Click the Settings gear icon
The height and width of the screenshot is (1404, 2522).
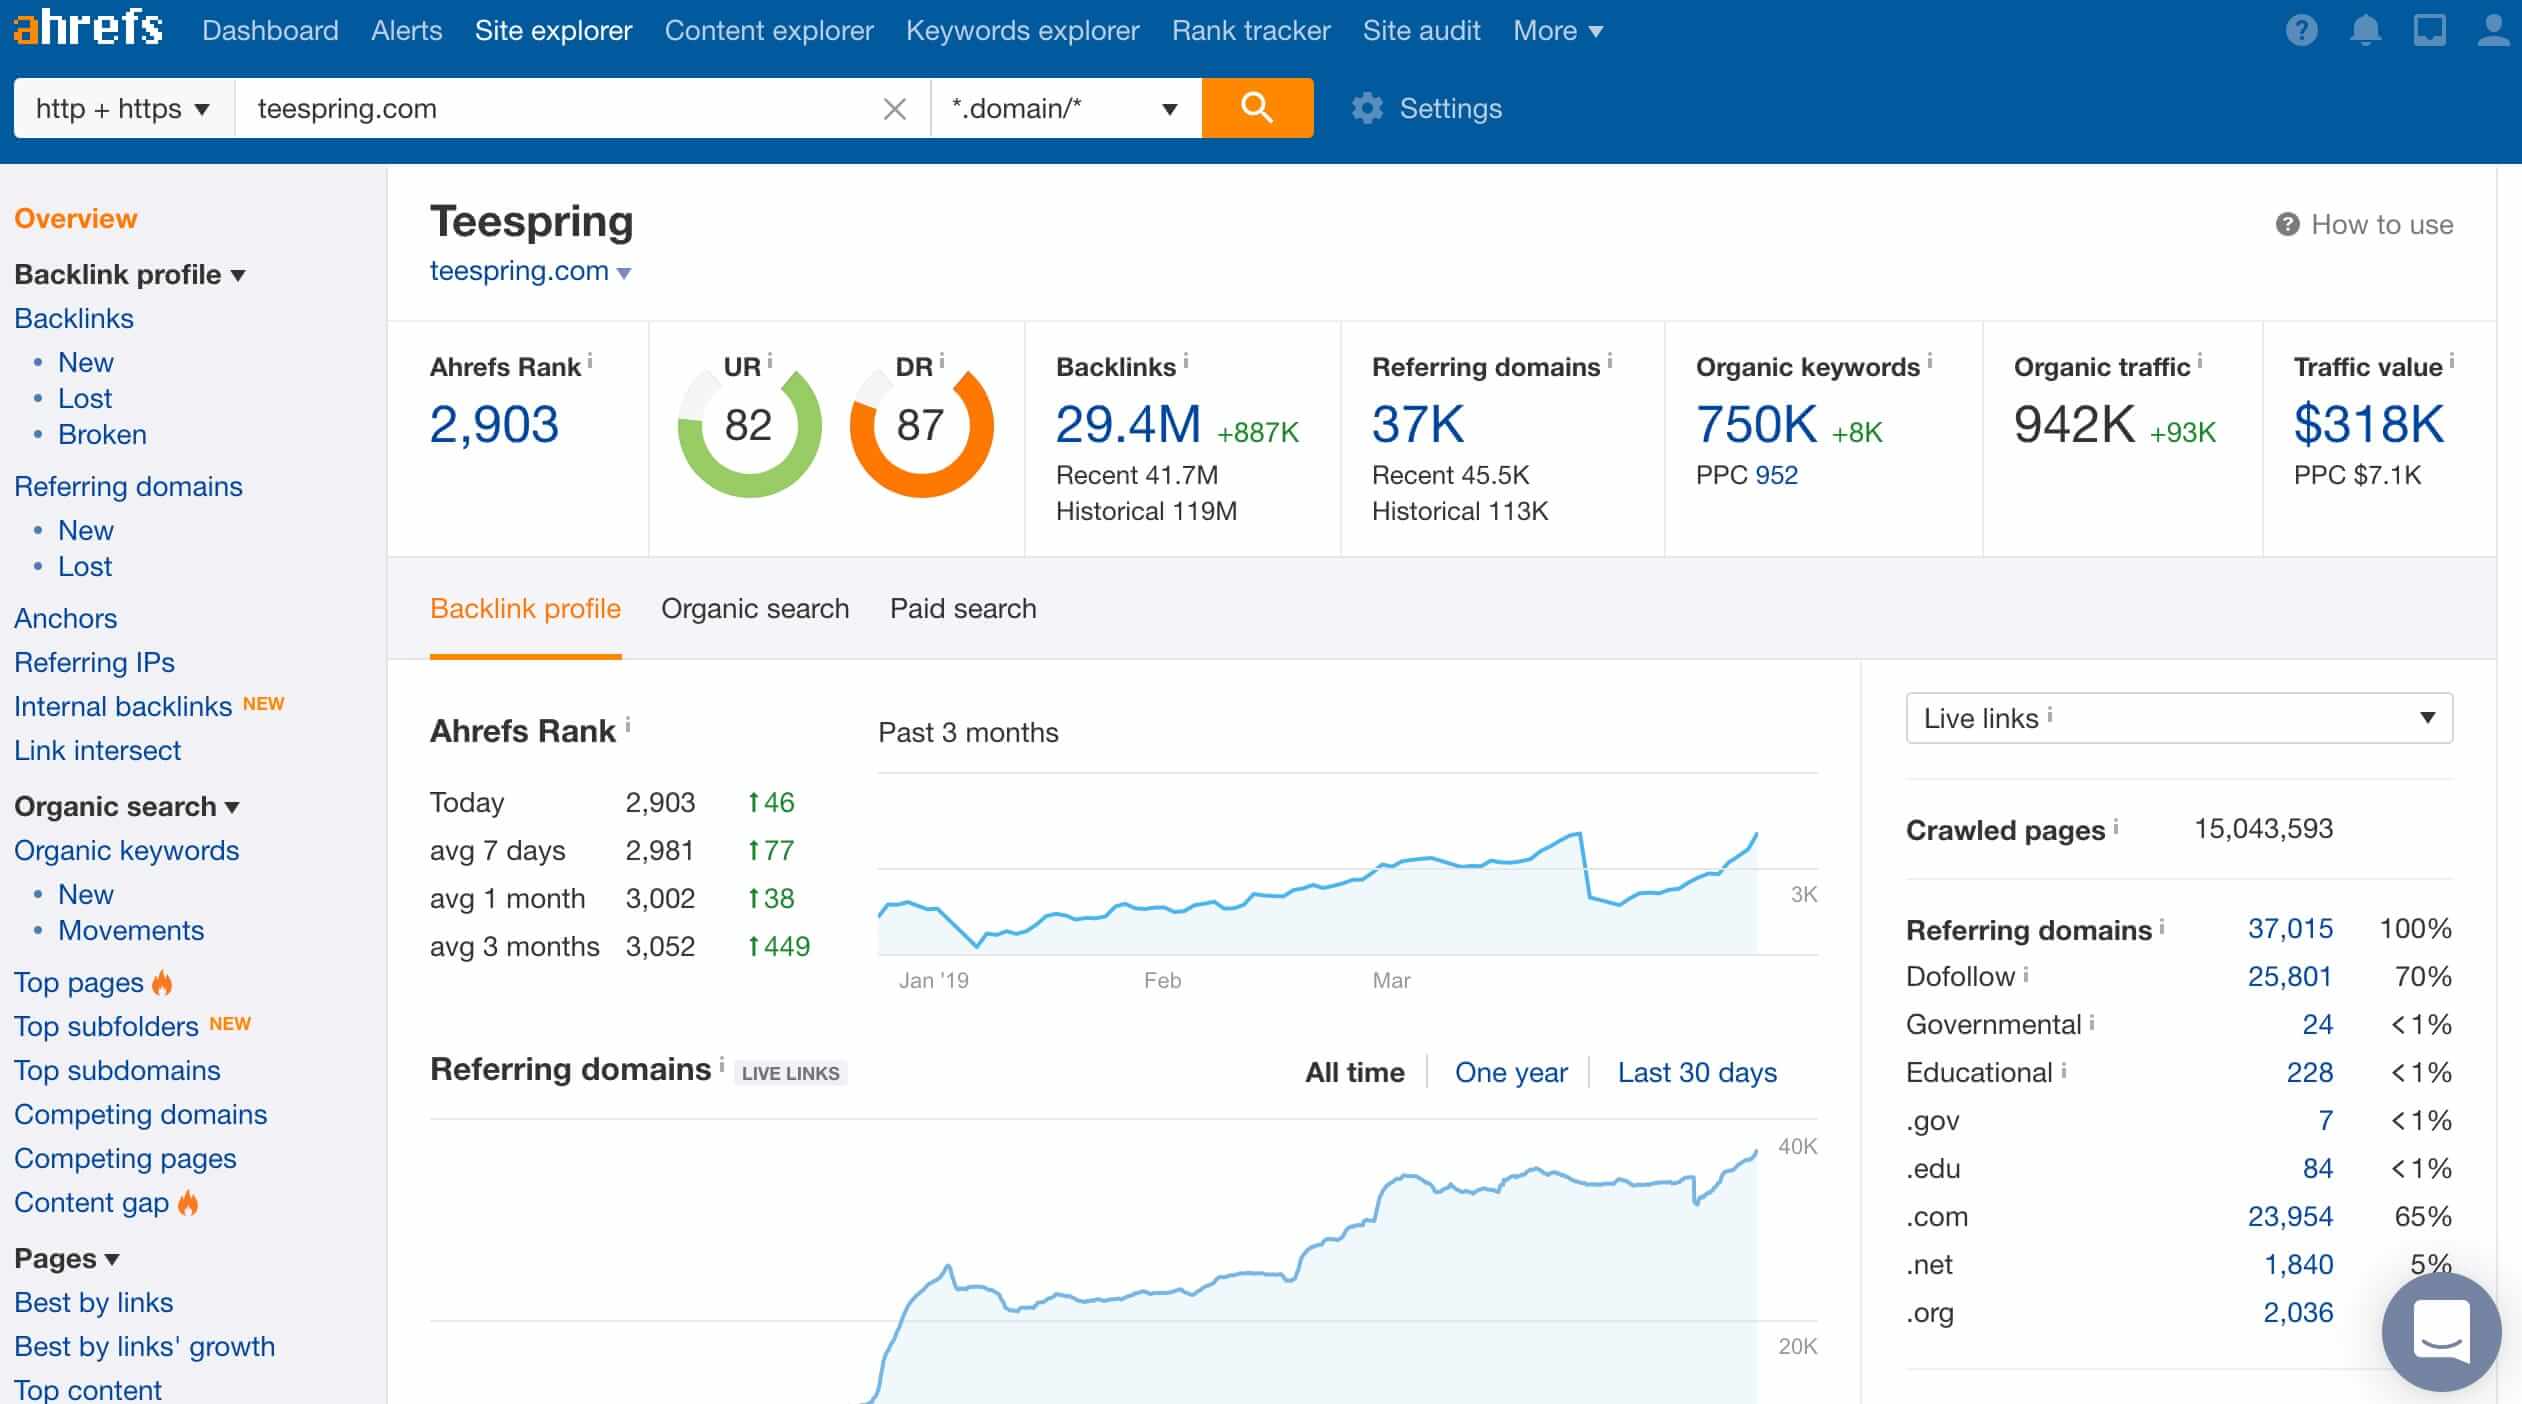point(1367,107)
